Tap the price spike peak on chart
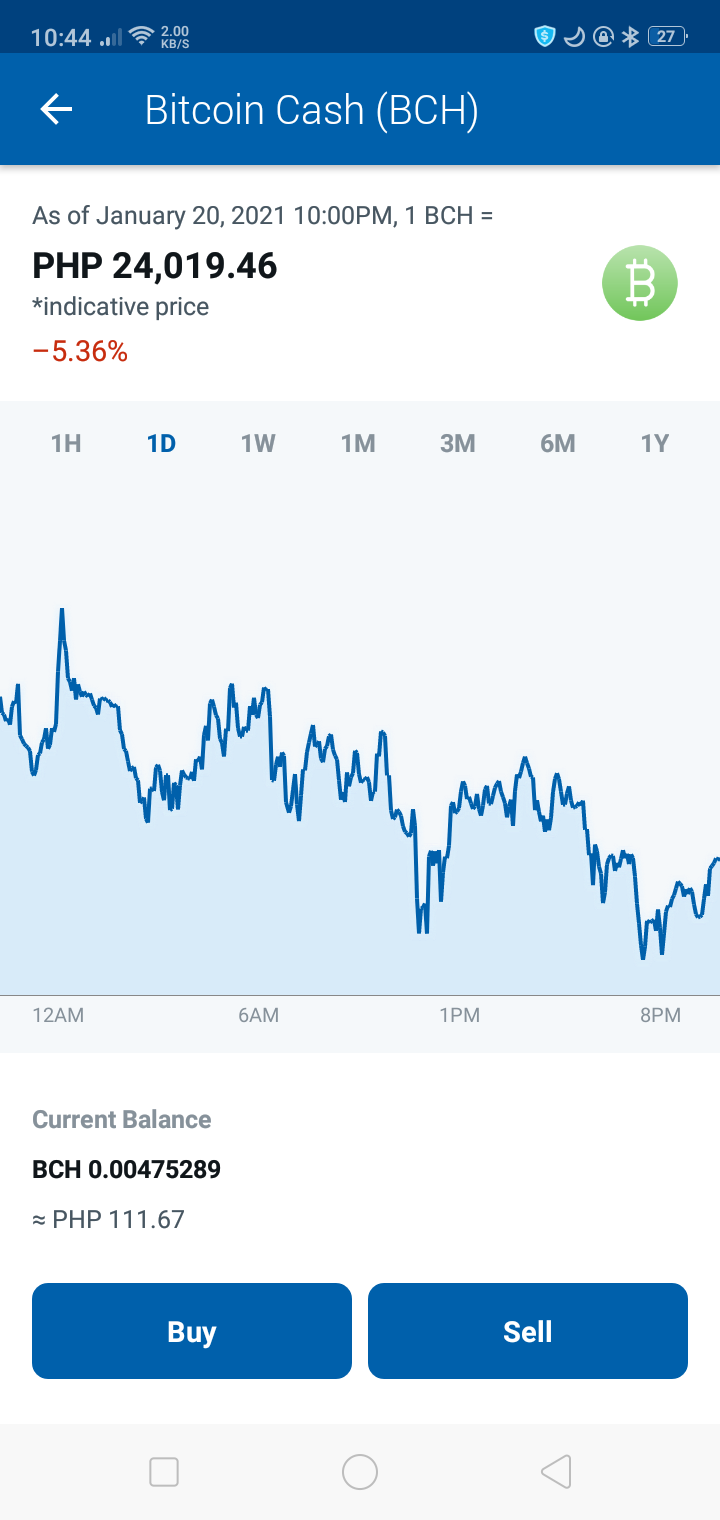This screenshot has width=720, height=1520. 62,609
